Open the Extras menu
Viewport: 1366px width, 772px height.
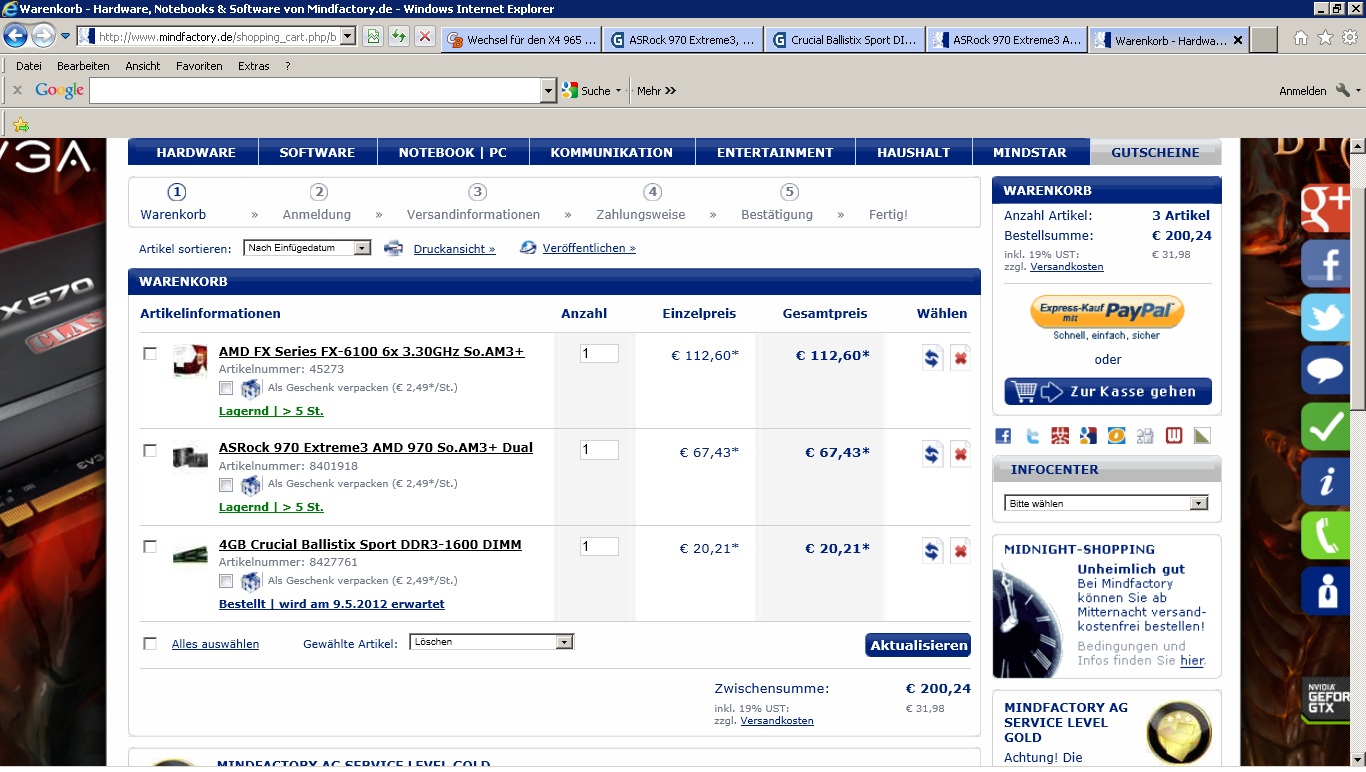(x=254, y=66)
